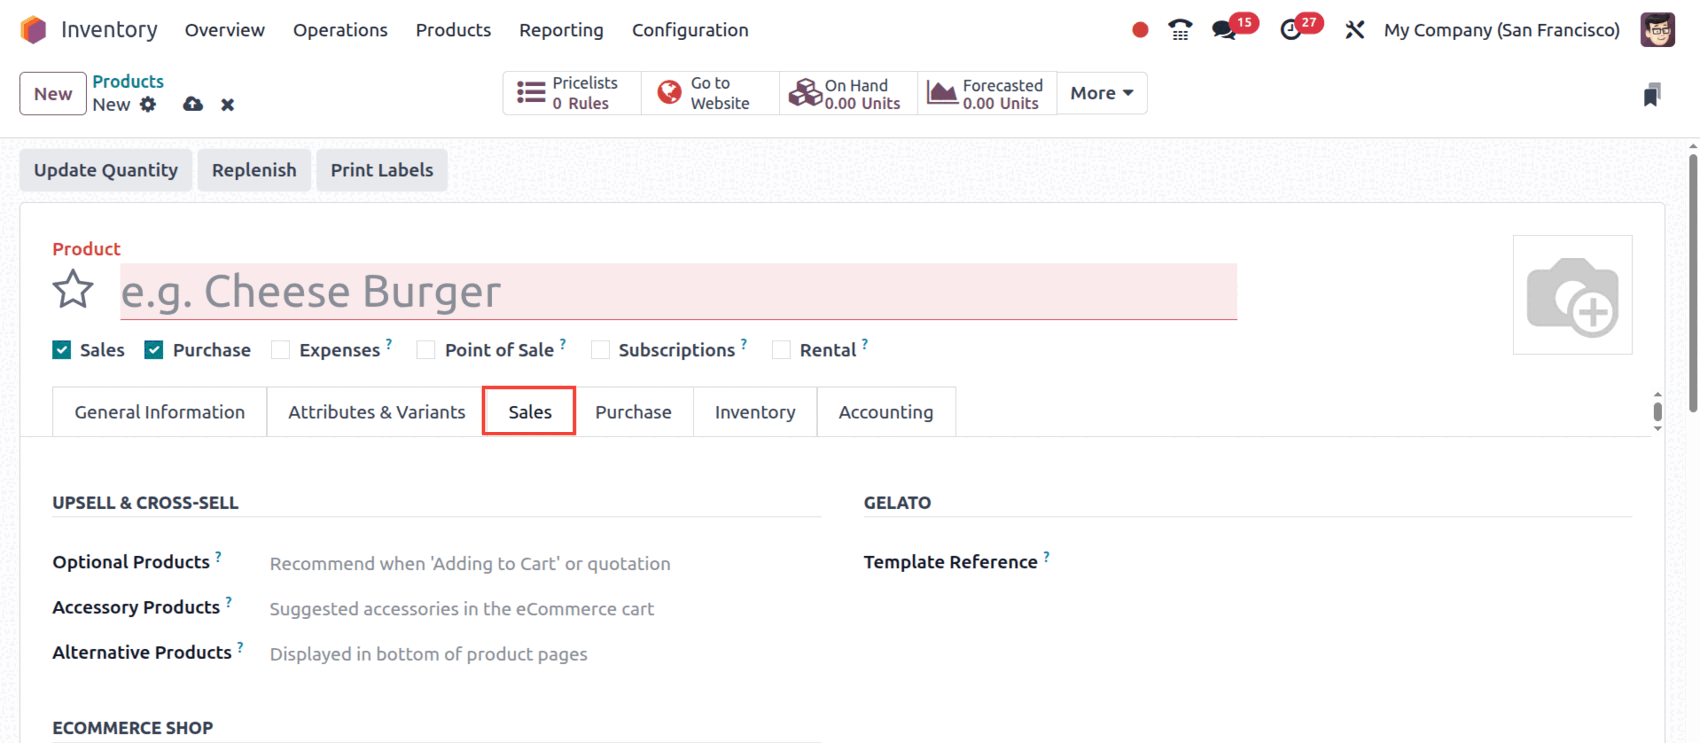
Task: Tick the Rental checkbox
Action: tap(781, 350)
